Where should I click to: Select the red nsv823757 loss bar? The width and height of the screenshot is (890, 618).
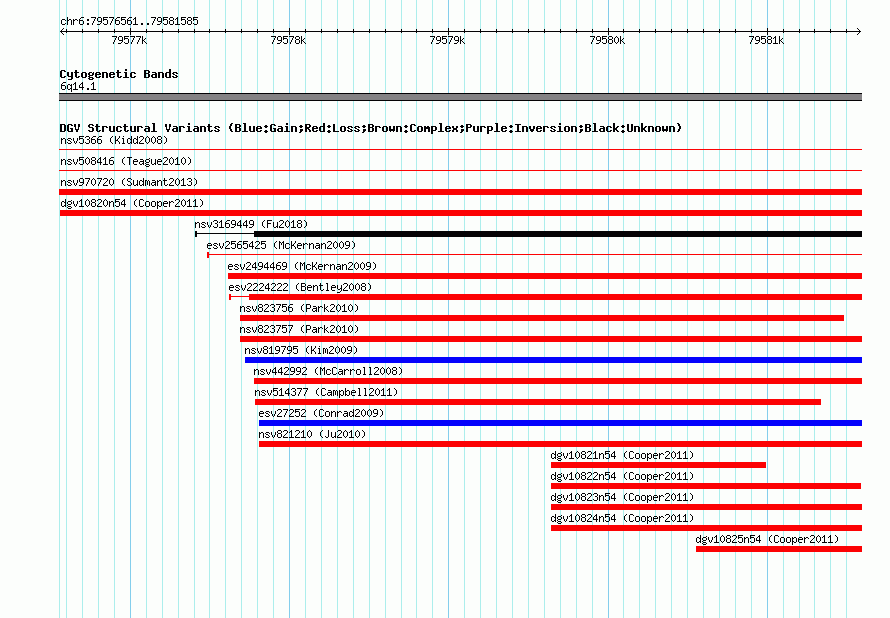551,339
